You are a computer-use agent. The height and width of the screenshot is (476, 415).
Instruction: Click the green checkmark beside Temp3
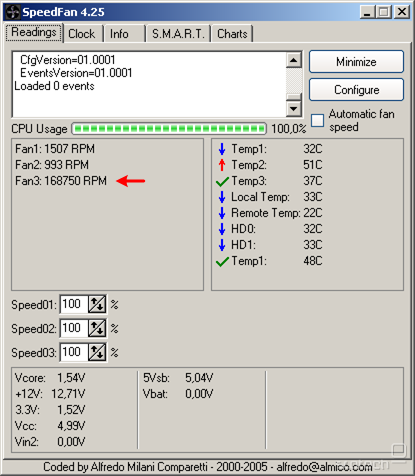tap(222, 181)
